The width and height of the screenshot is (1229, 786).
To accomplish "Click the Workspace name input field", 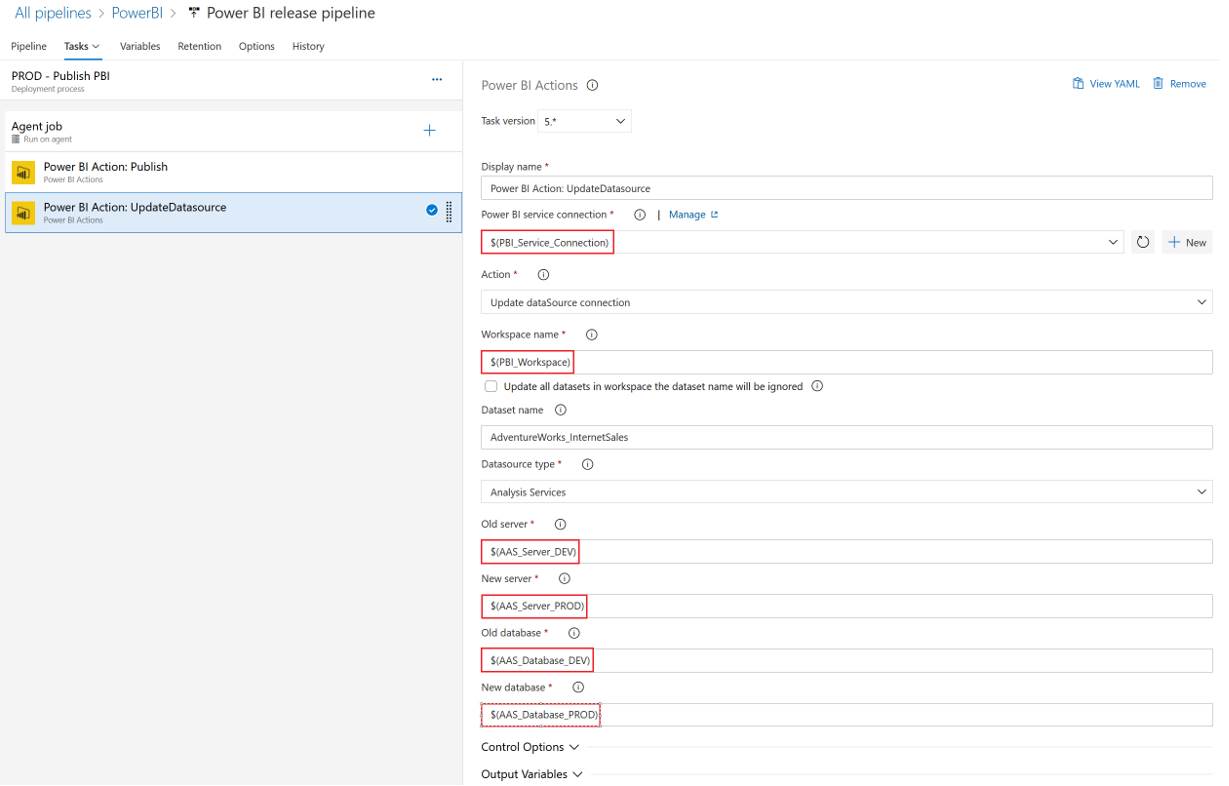I will 847,362.
